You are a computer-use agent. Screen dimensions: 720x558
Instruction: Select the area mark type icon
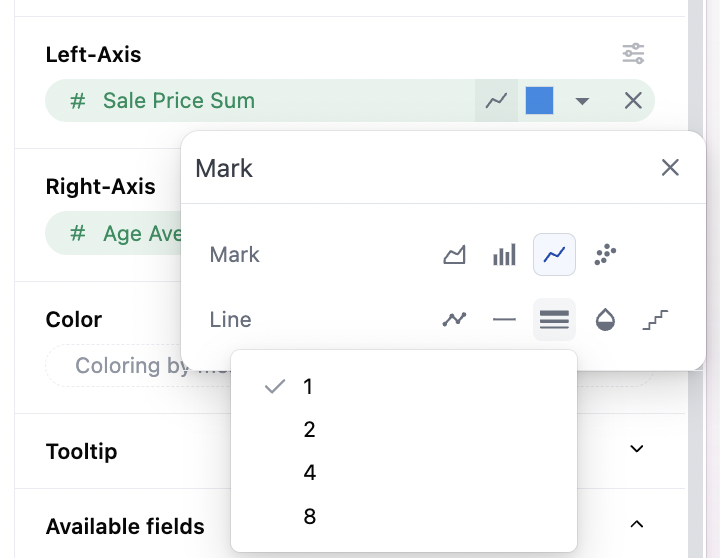(455, 255)
